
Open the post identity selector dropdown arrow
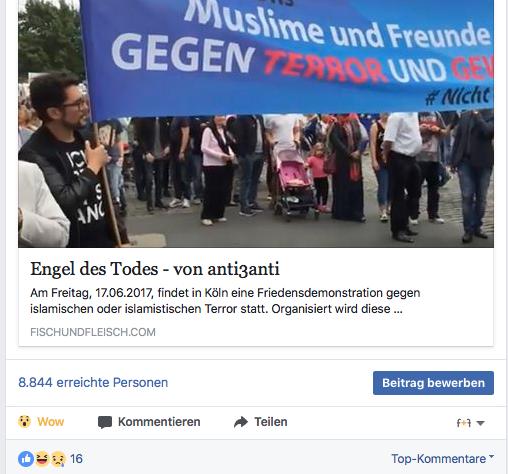tap(480, 423)
